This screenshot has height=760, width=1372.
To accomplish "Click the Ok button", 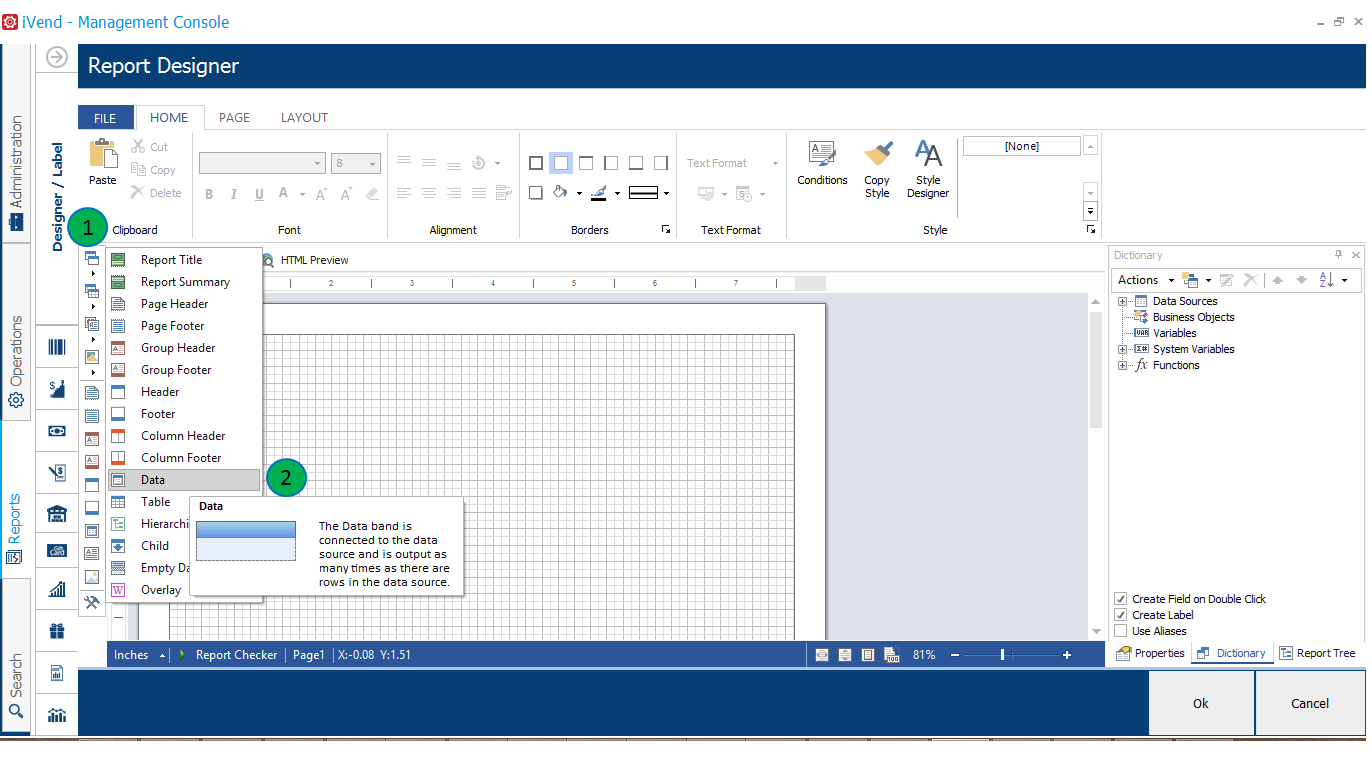I will (x=1201, y=703).
